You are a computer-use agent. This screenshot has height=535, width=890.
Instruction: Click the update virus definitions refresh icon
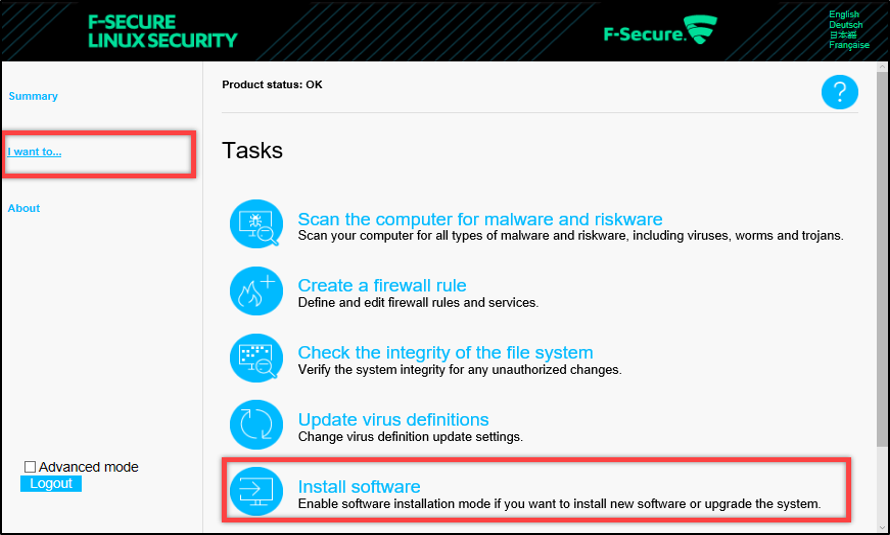pos(256,425)
